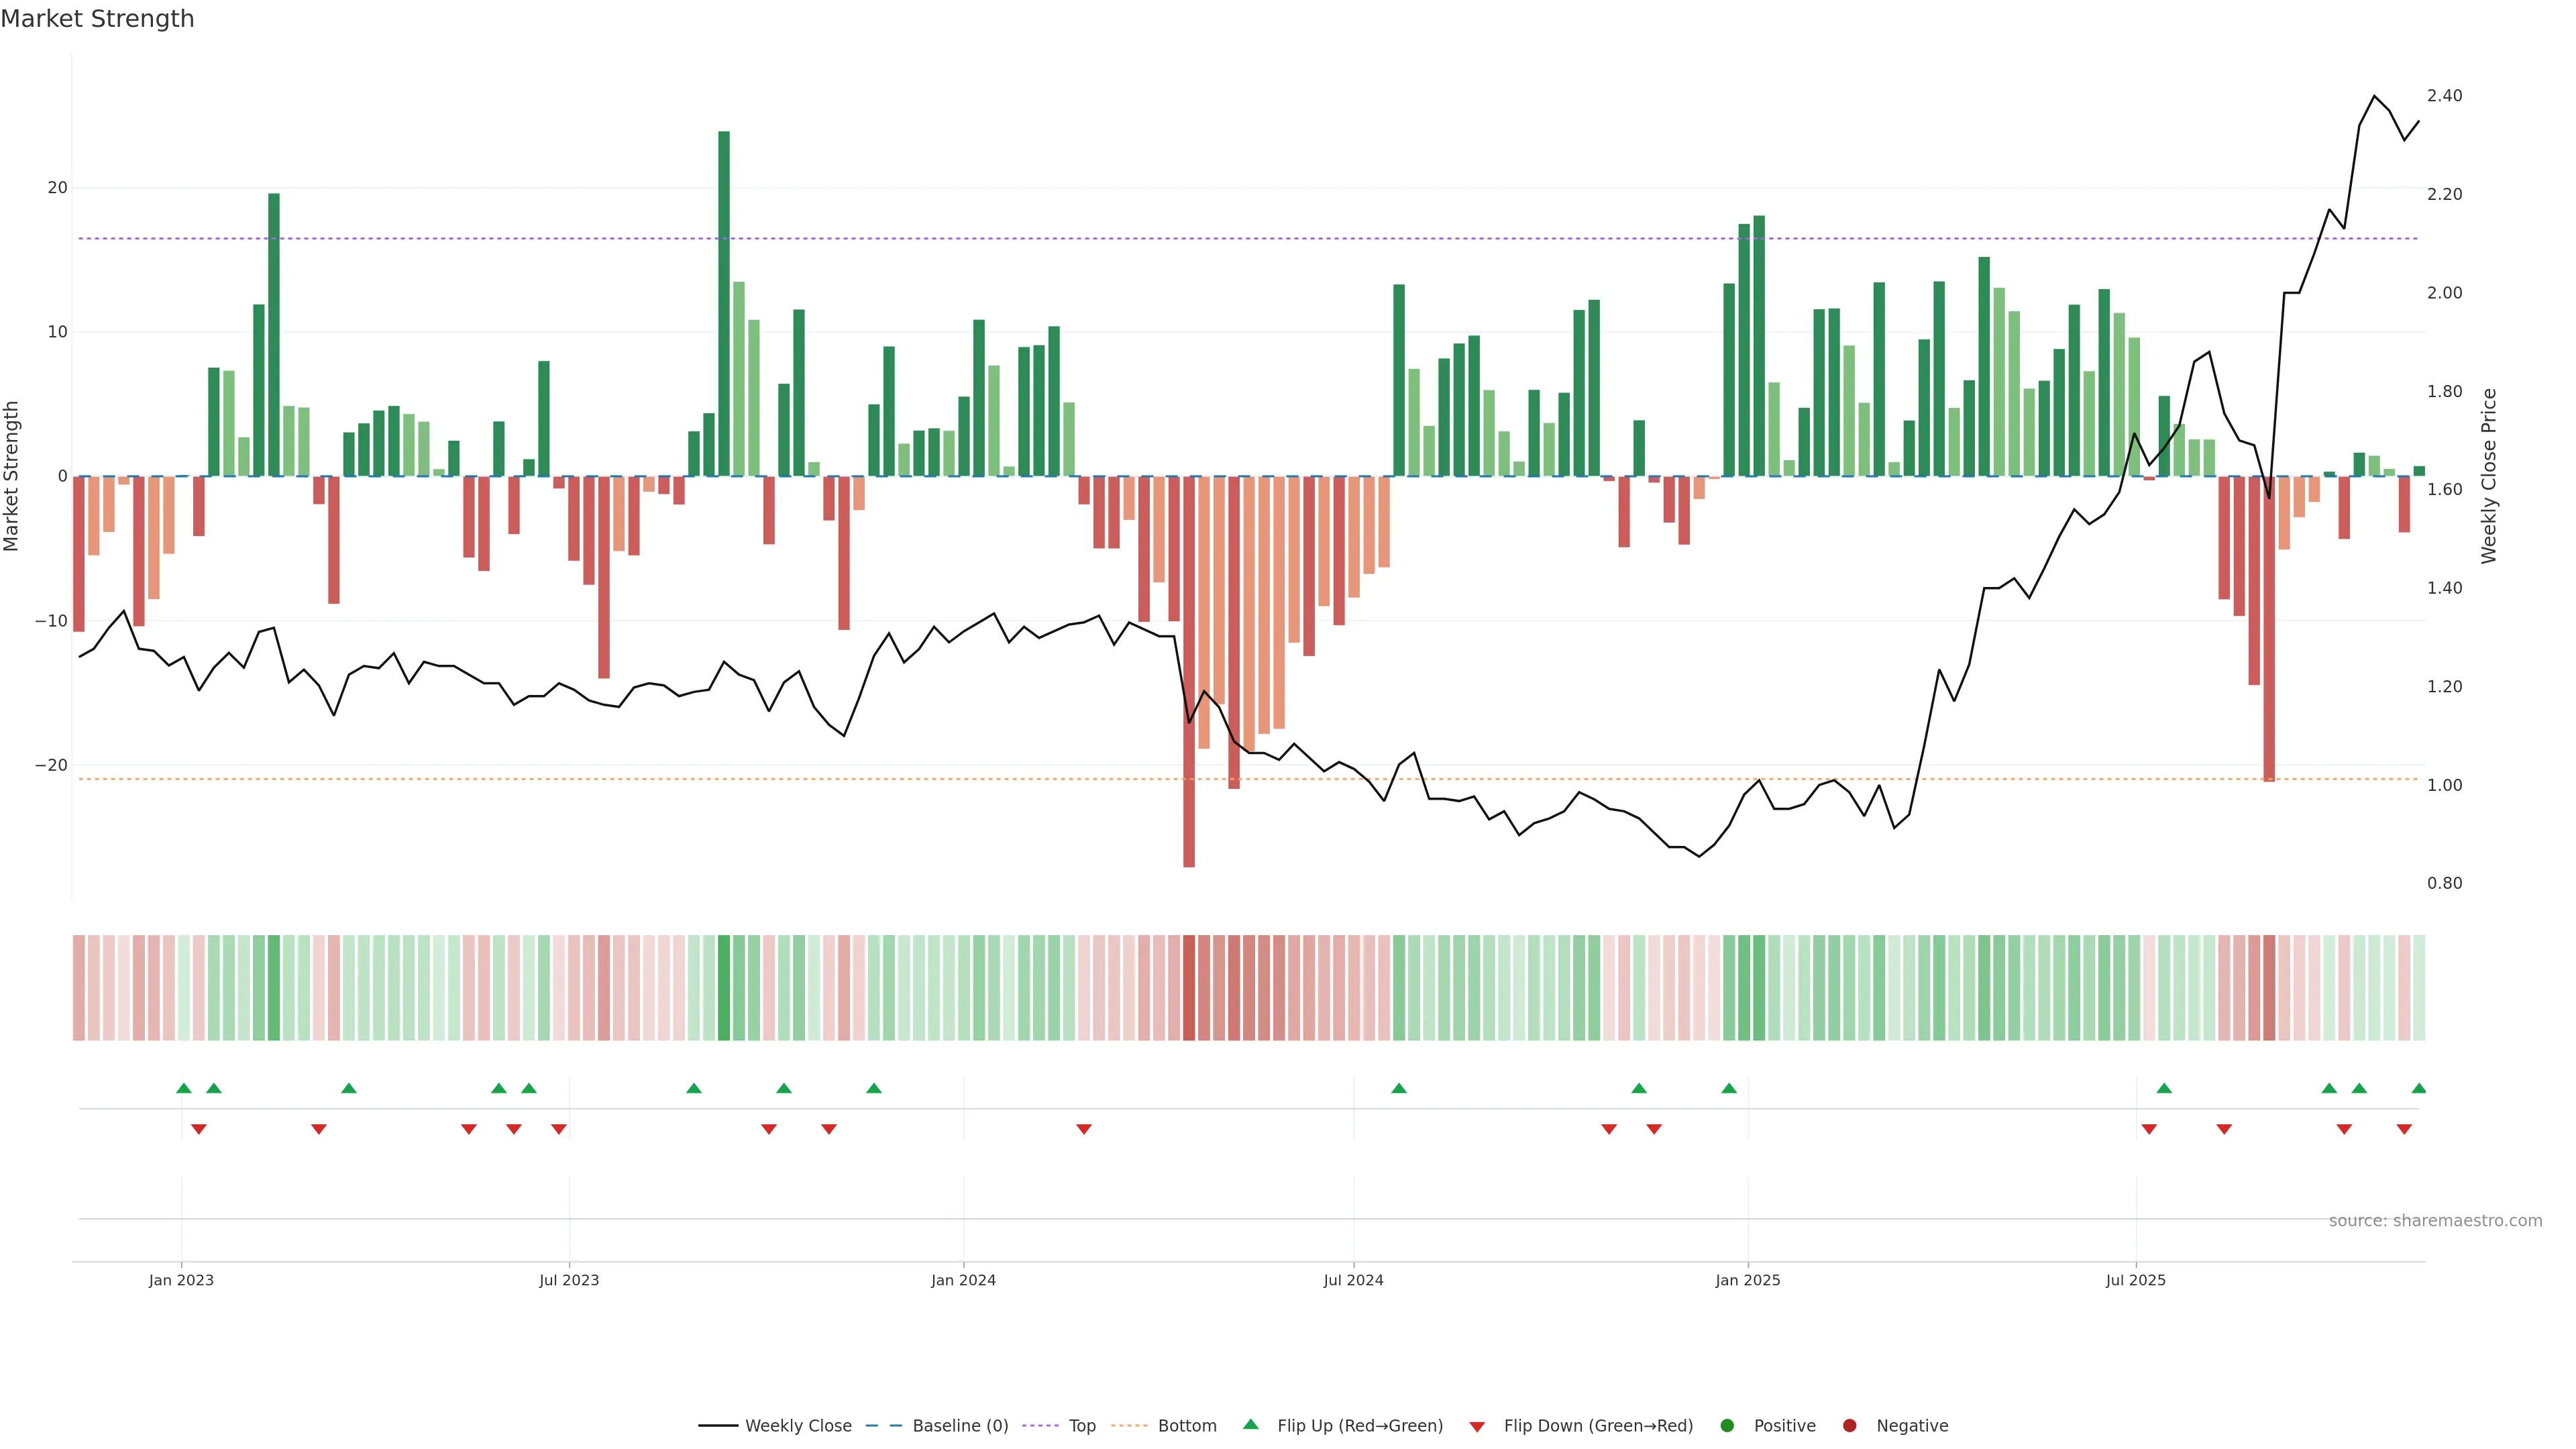2576x1449 pixels.
Task: Click the flip-up triangle just after Jul 2024
Action: (1399, 1088)
